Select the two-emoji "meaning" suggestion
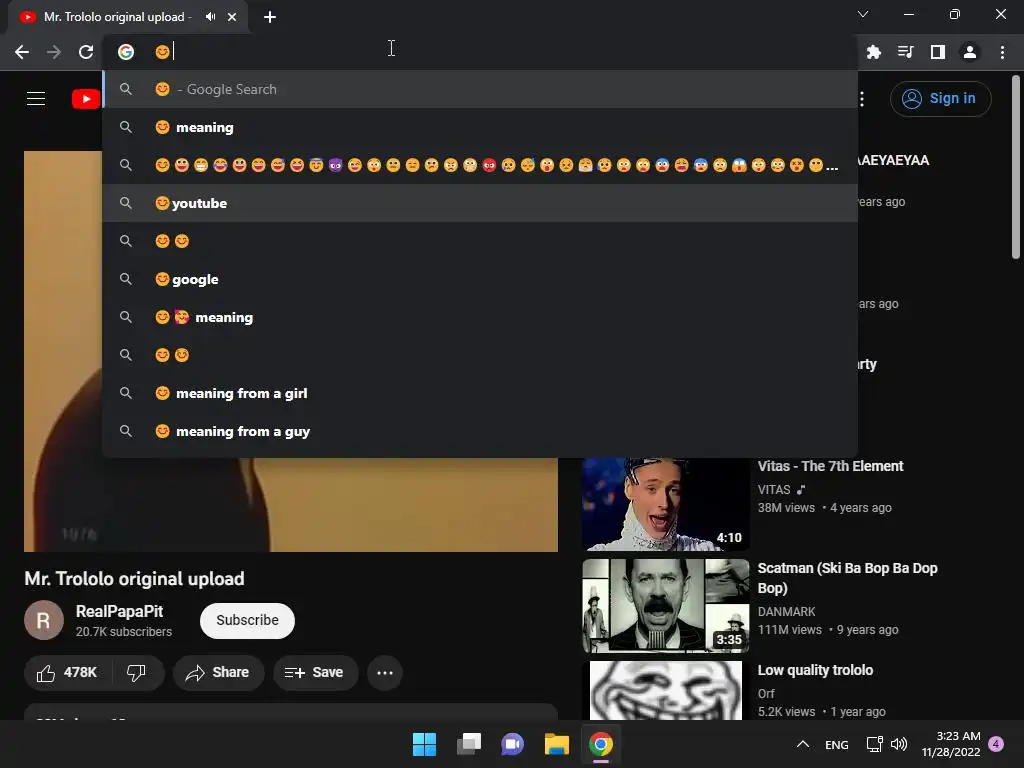This screenshot has height=768, width=1024. pyautogui.click(x=480, y=317)
